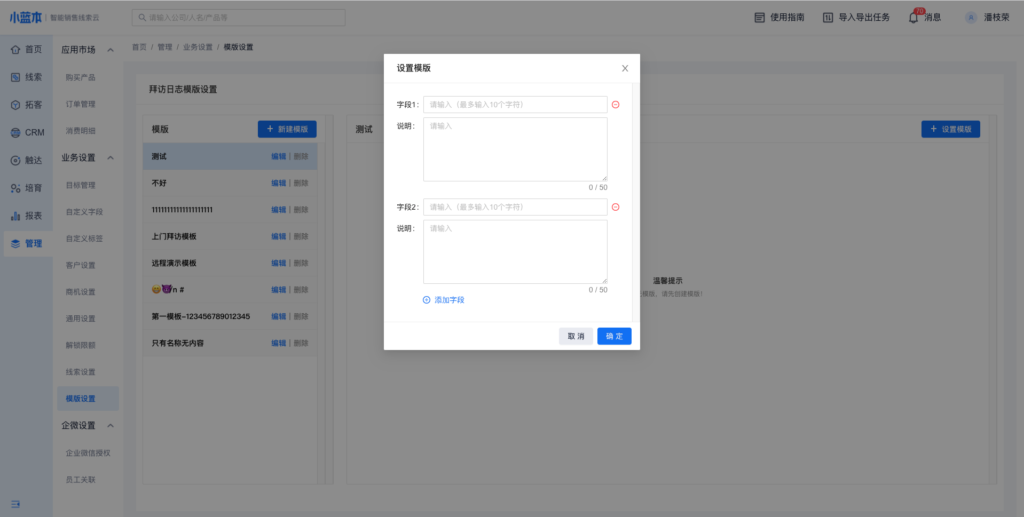Click the red remove icon for 字段1
This screenshot has width=1024, height=517.
coord(615,105)
